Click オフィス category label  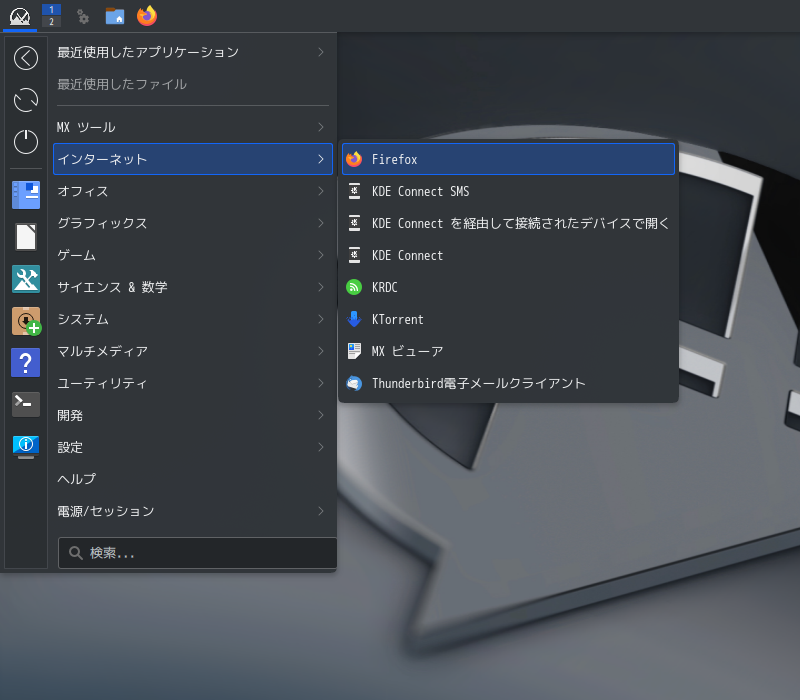click(83, 191)
